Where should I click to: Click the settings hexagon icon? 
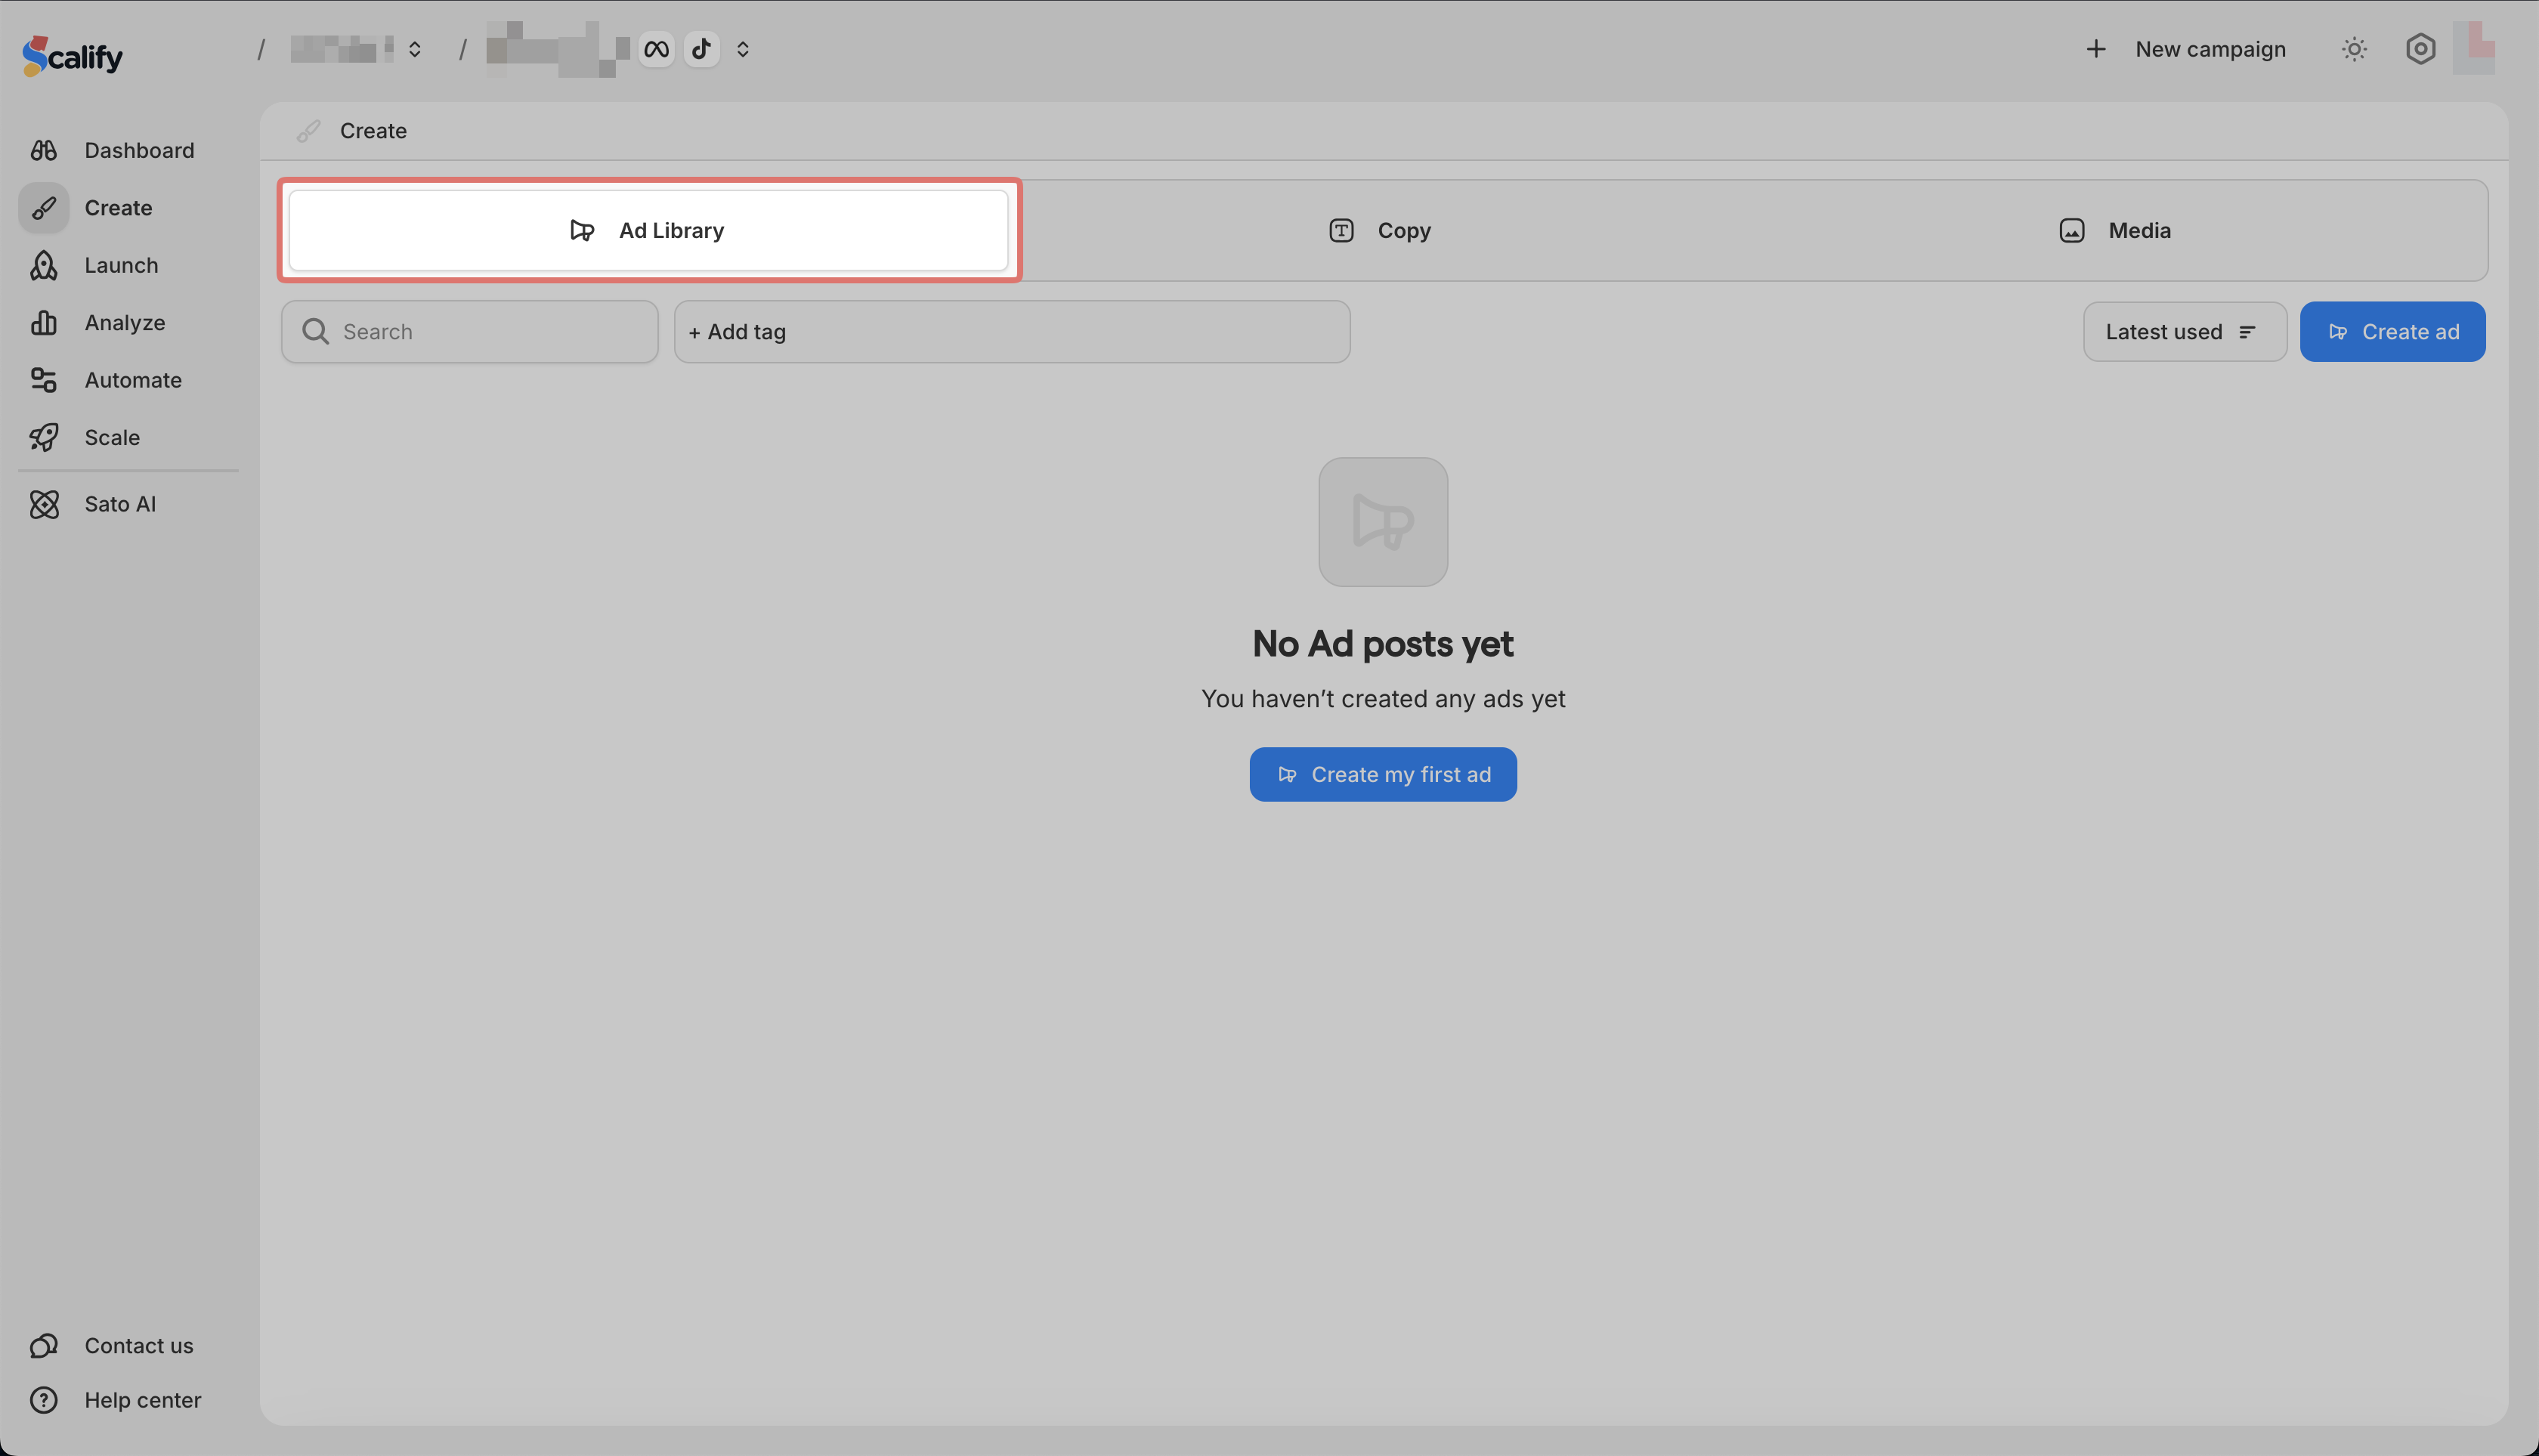point(2419,49)
